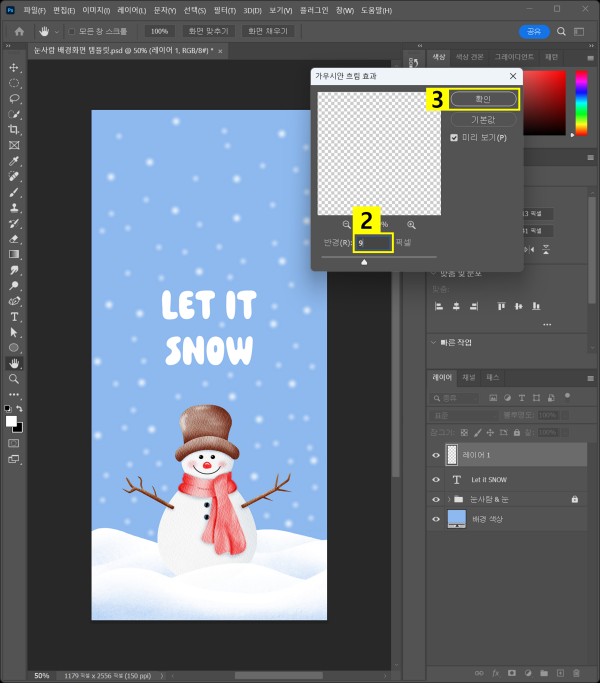Select the Path Selection tool
Viewport: 600px width, 683px height.
click(14, 332)
